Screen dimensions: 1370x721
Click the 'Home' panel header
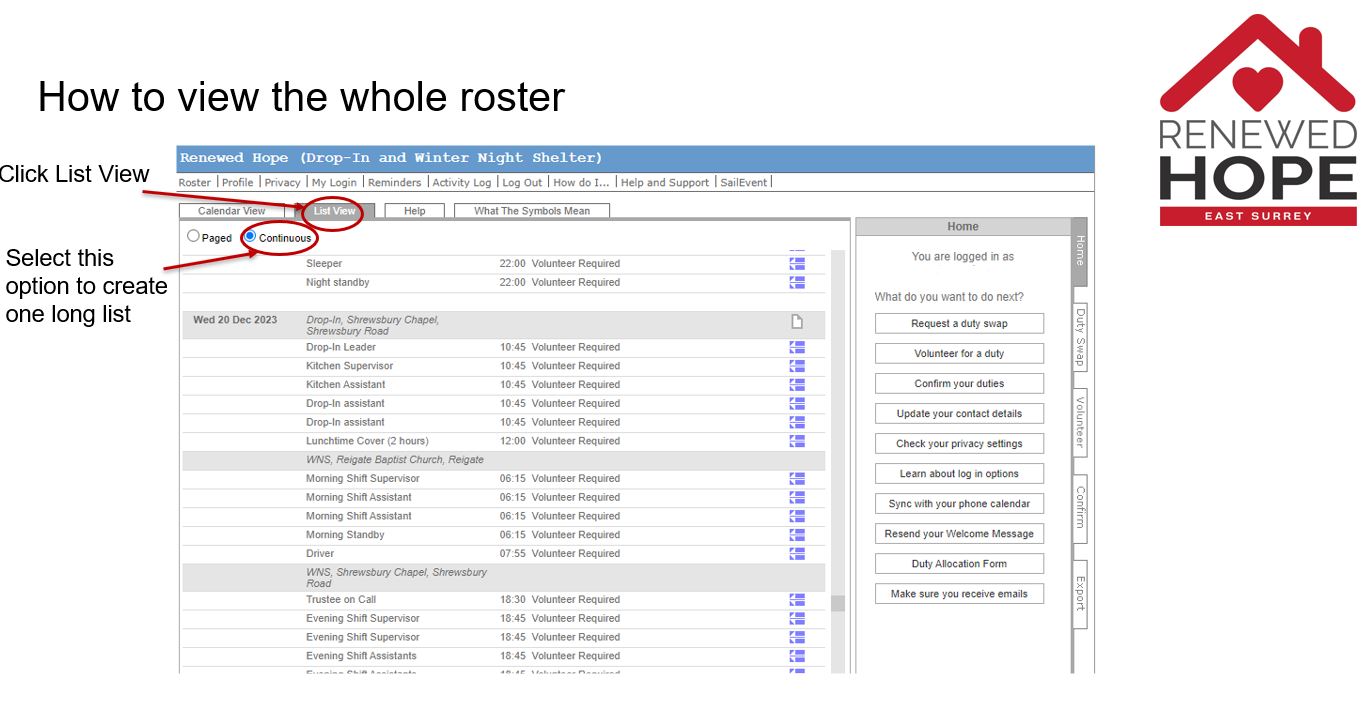[963, 227]
